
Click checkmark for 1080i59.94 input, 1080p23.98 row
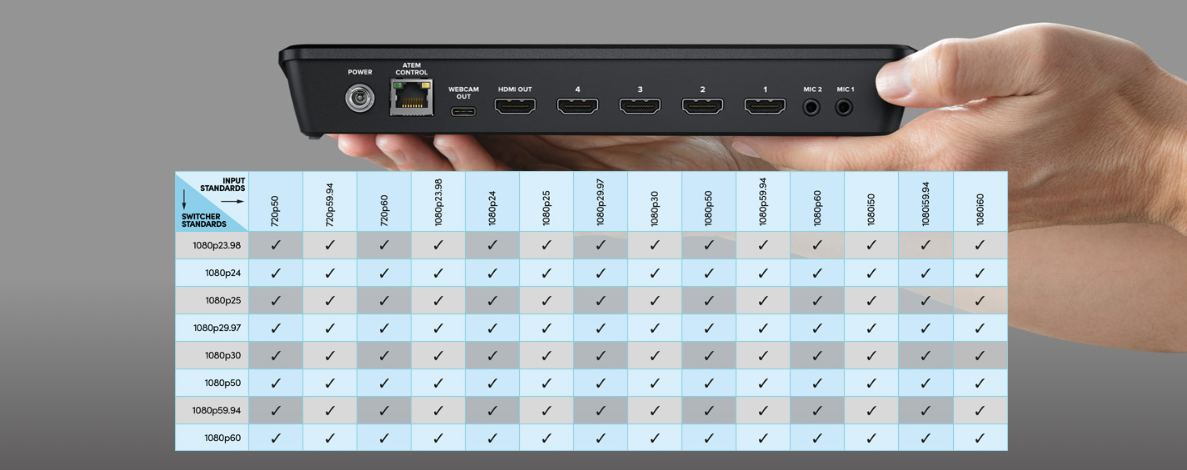pos(926,245)
